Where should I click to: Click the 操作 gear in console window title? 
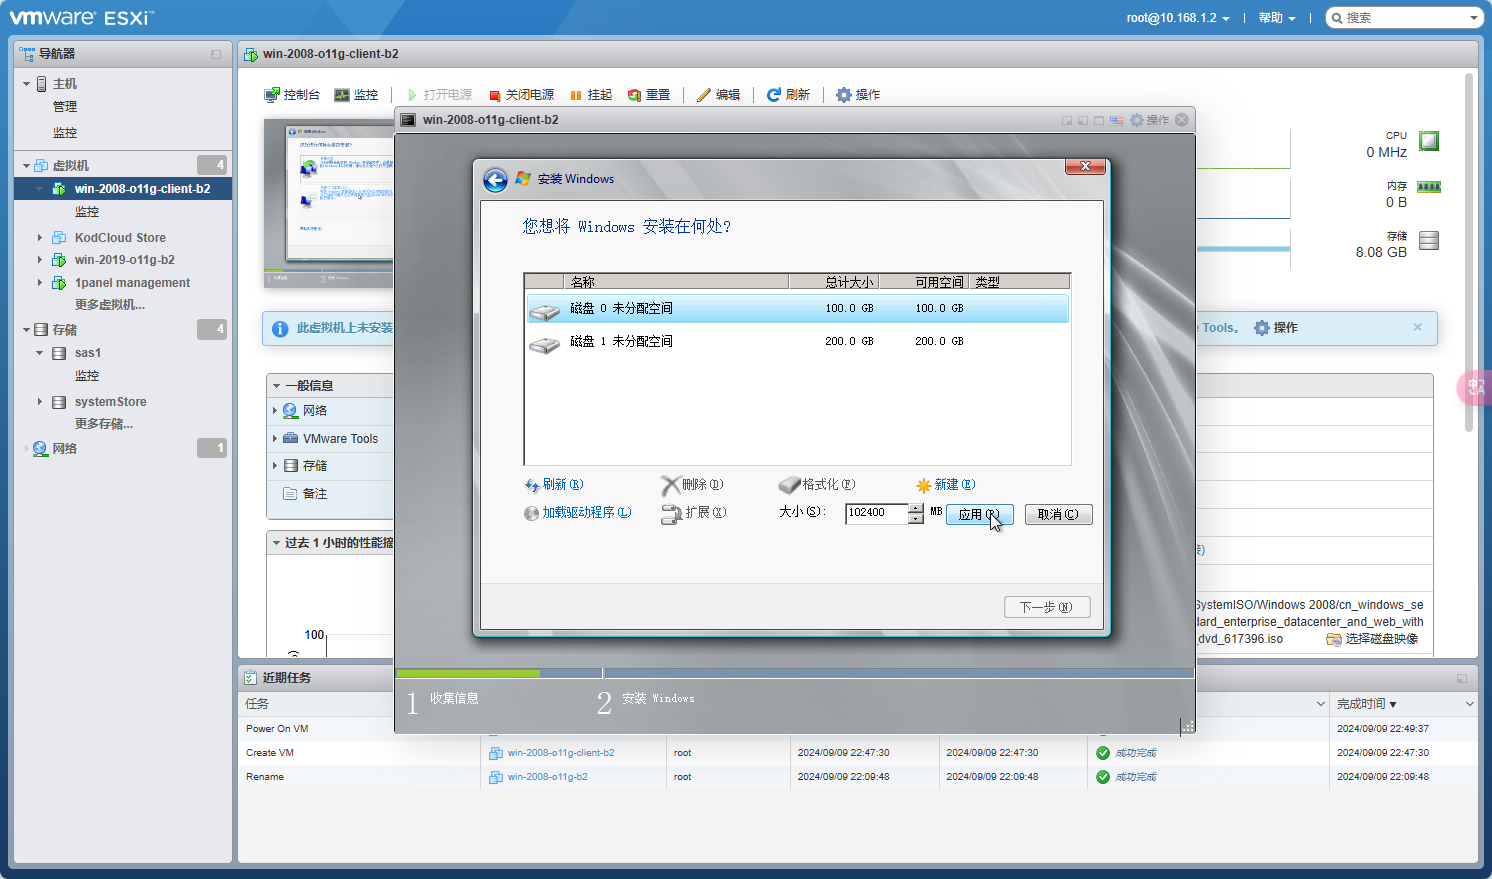1149,120
